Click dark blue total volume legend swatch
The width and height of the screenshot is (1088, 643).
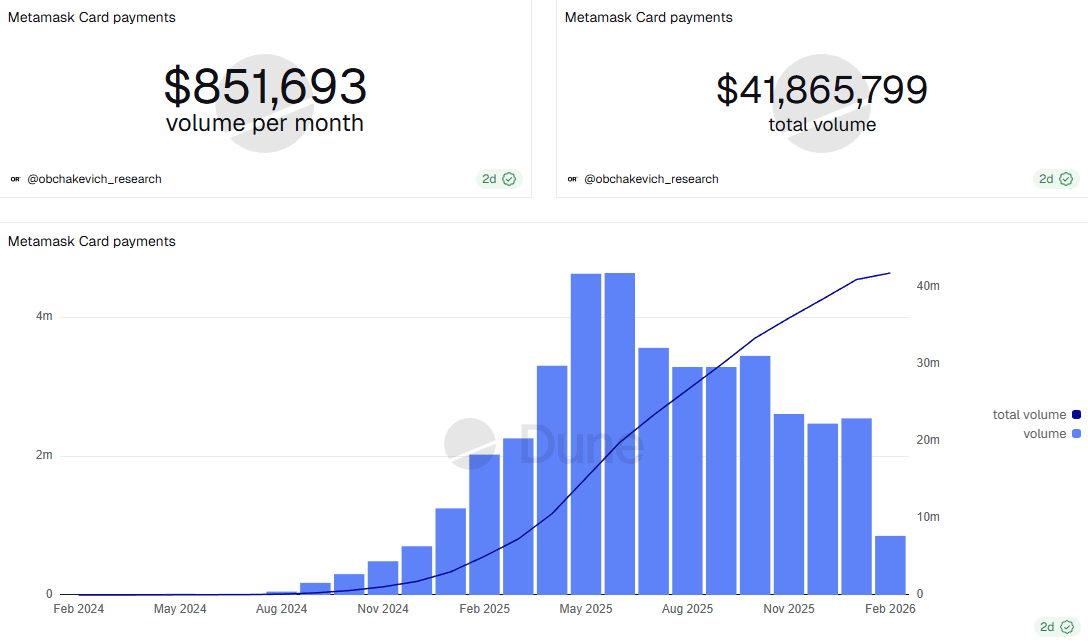(x=1076, y=415)
